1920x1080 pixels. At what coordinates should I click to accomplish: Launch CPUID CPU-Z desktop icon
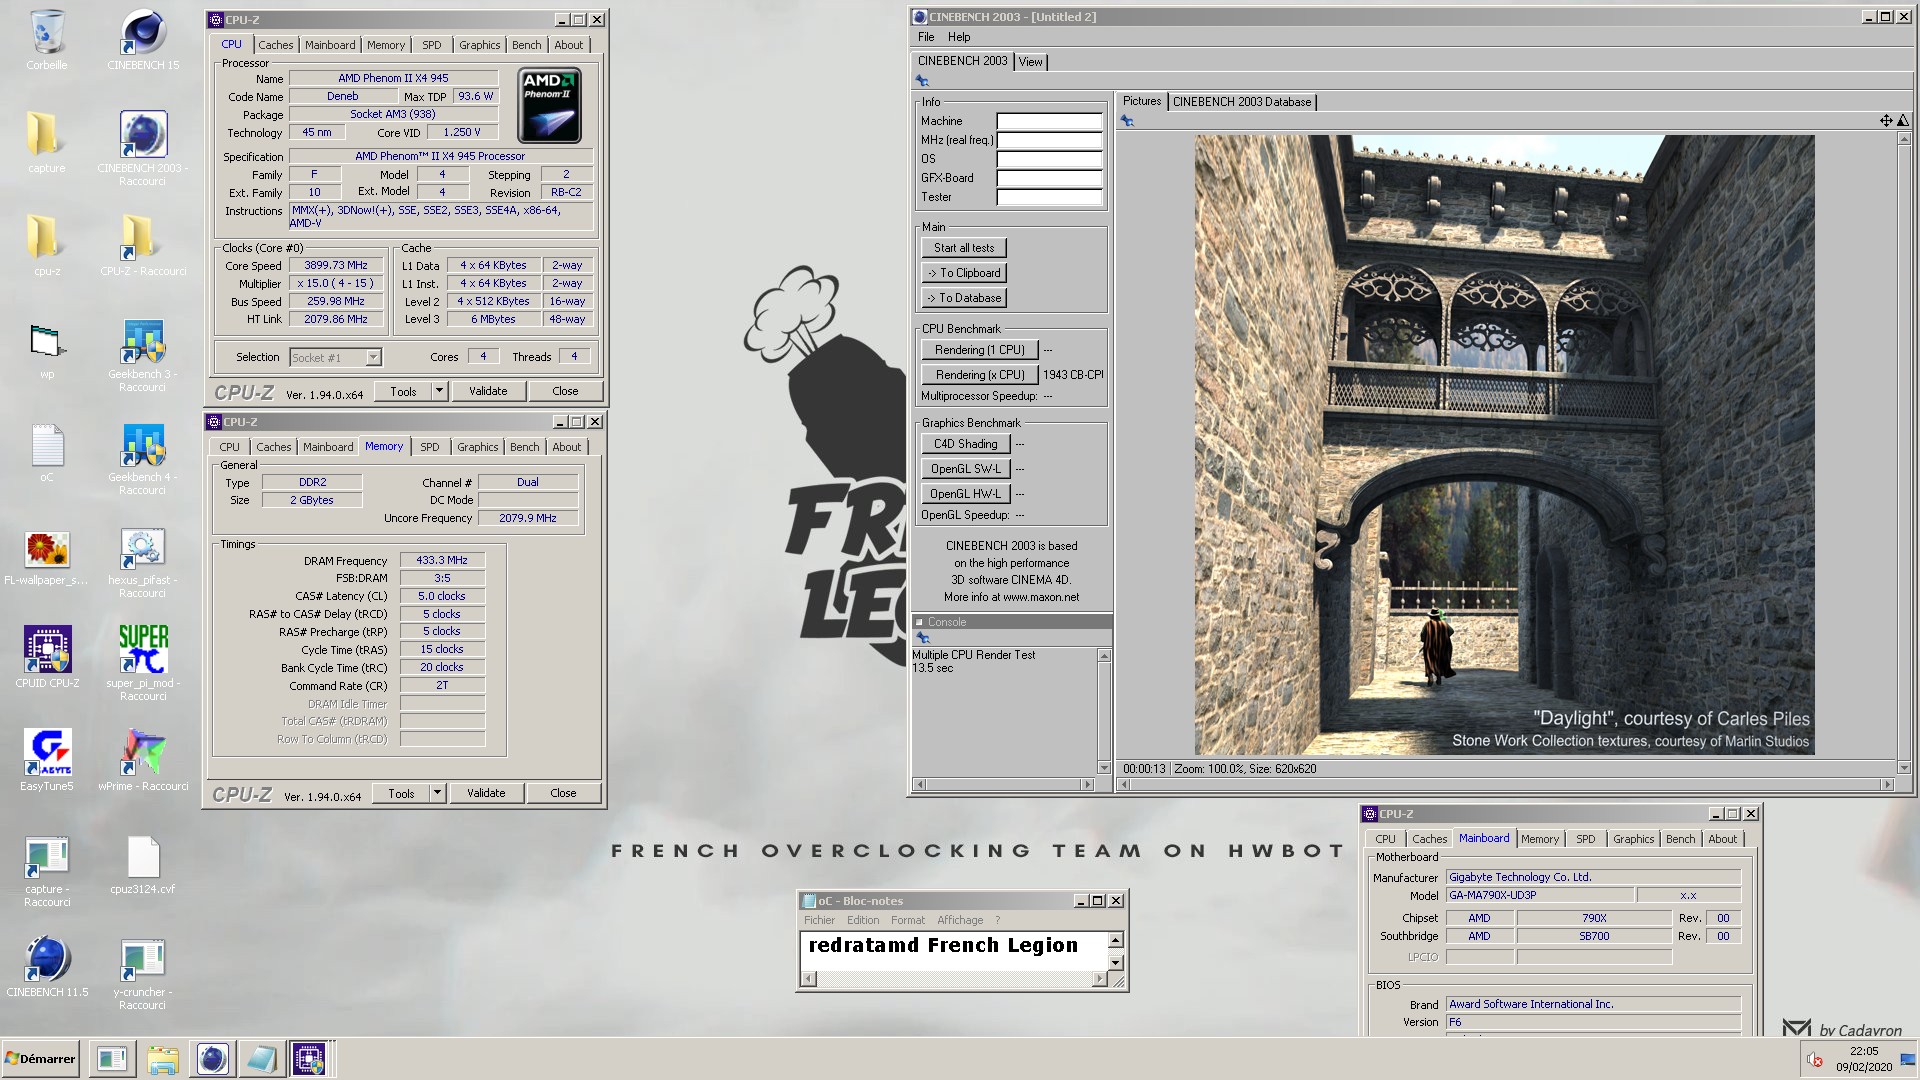47,650
